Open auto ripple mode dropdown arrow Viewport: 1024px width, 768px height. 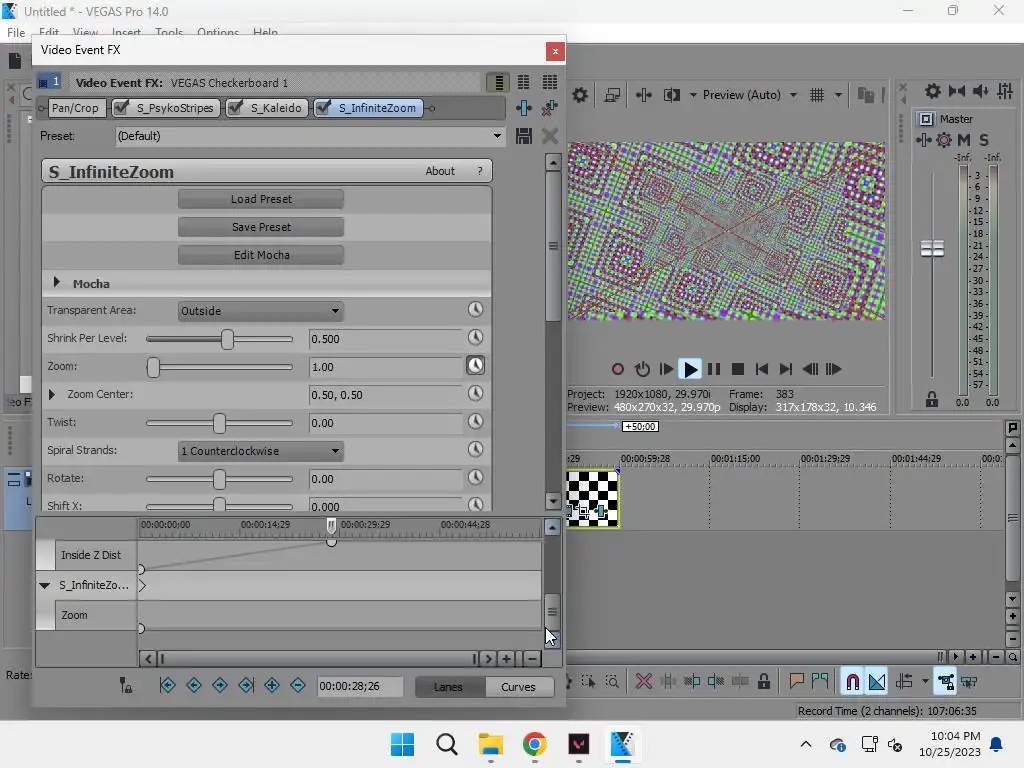click(x=925, y=682)
